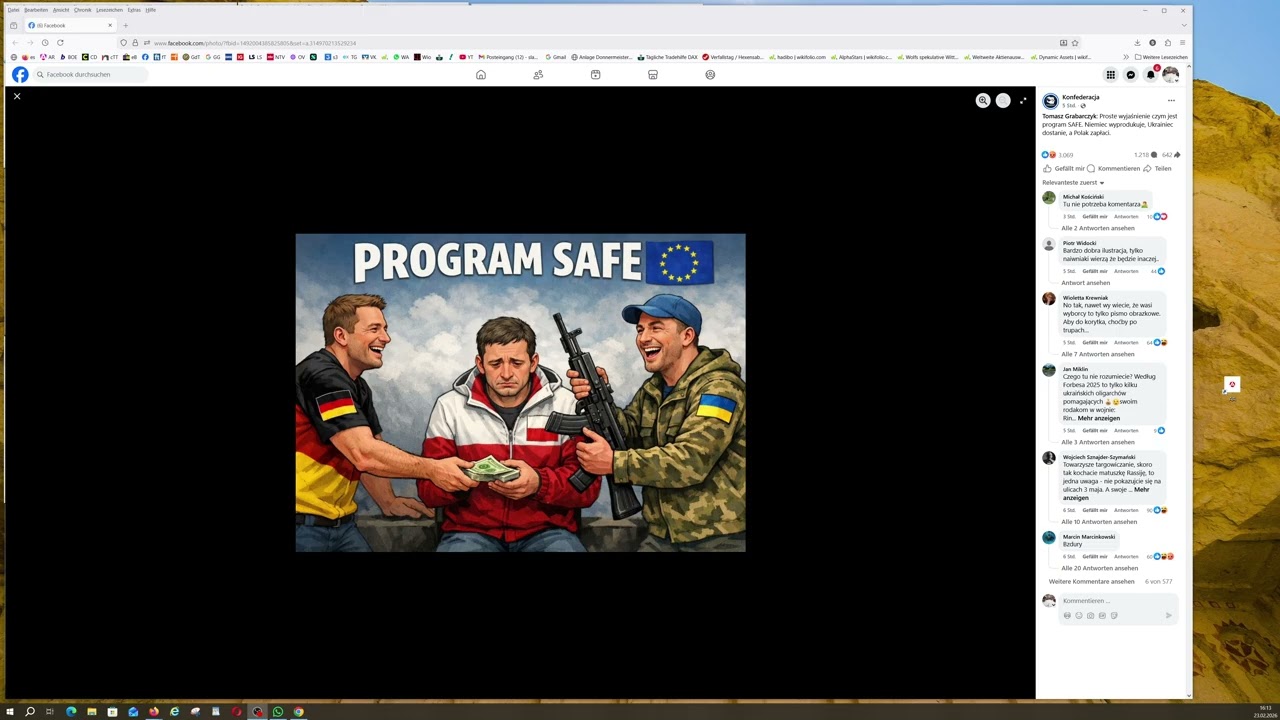Screen dimensions: 1280x720
Task: Enter fullscreen photo mode
Action: pyautogui.click(x=1023, y=100)
